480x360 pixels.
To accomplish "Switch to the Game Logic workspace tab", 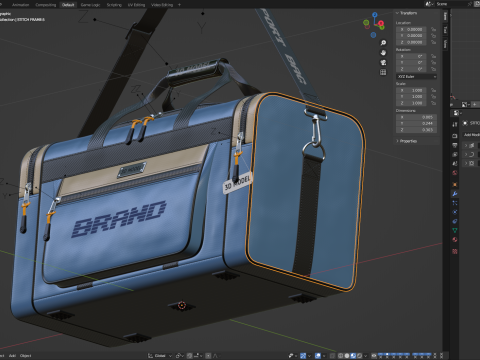I will pyautogui.click(x=90, y=5).
